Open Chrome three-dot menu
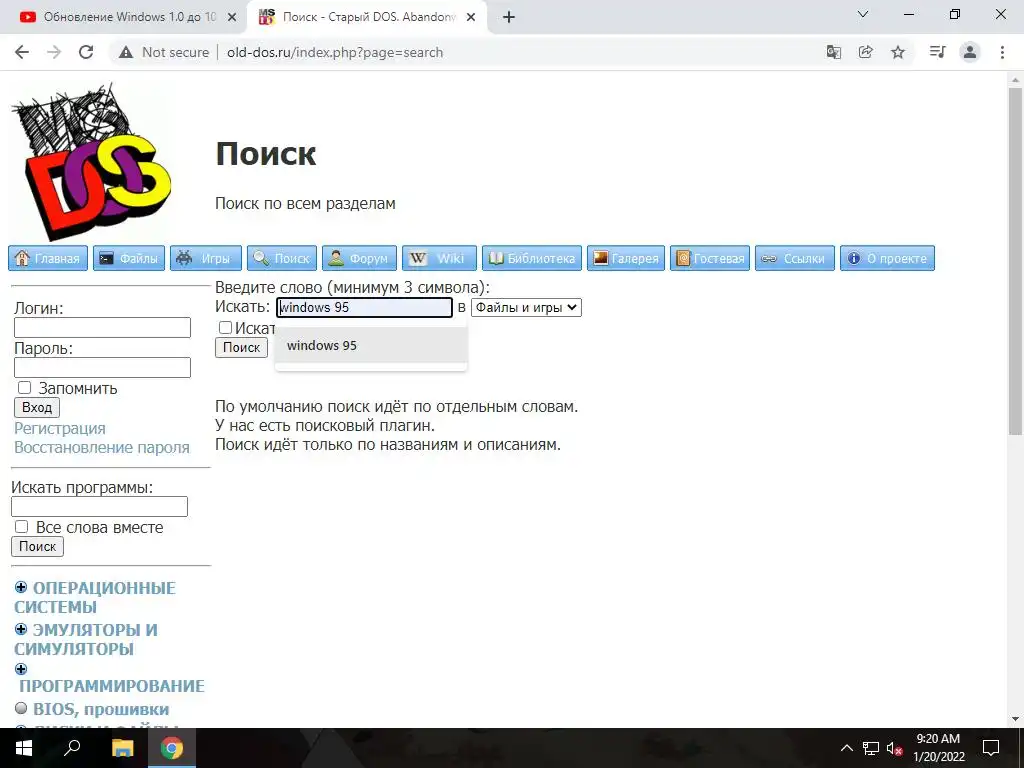The height and width of the screenshot is (768, 1024). [x=1002, y=52]
